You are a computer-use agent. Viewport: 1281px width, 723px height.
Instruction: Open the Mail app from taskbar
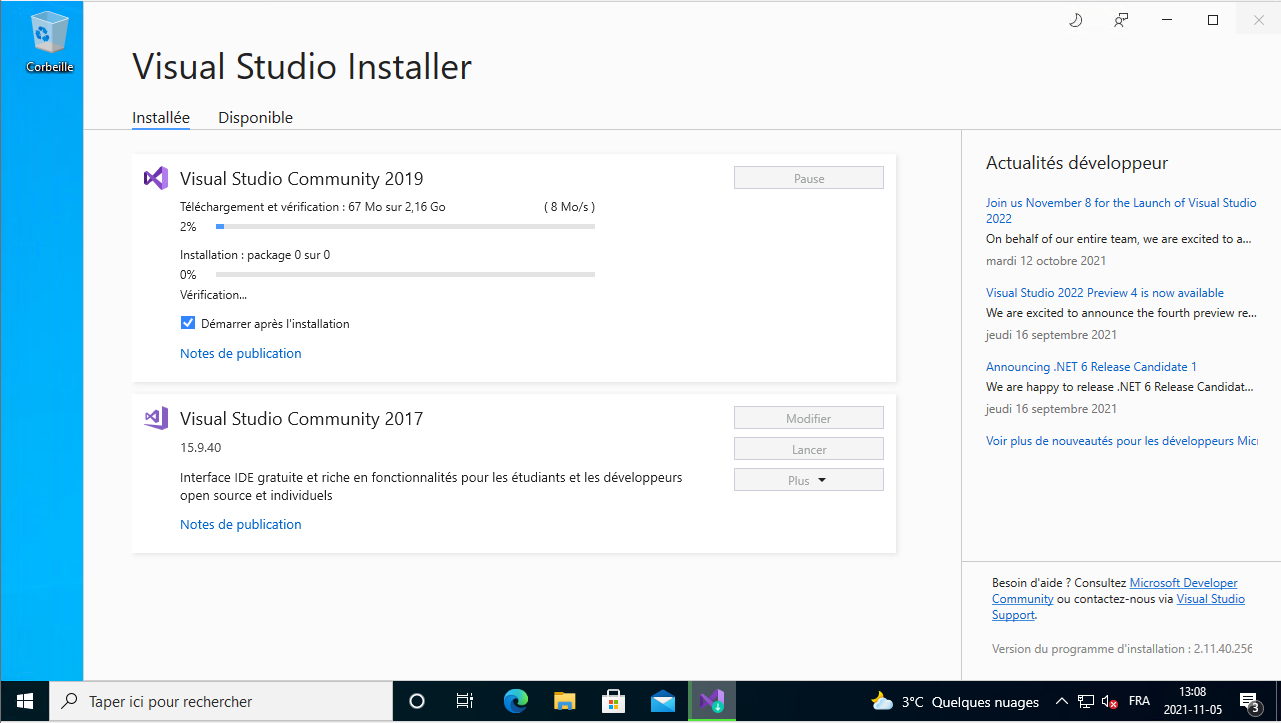(x=662, y=701)
